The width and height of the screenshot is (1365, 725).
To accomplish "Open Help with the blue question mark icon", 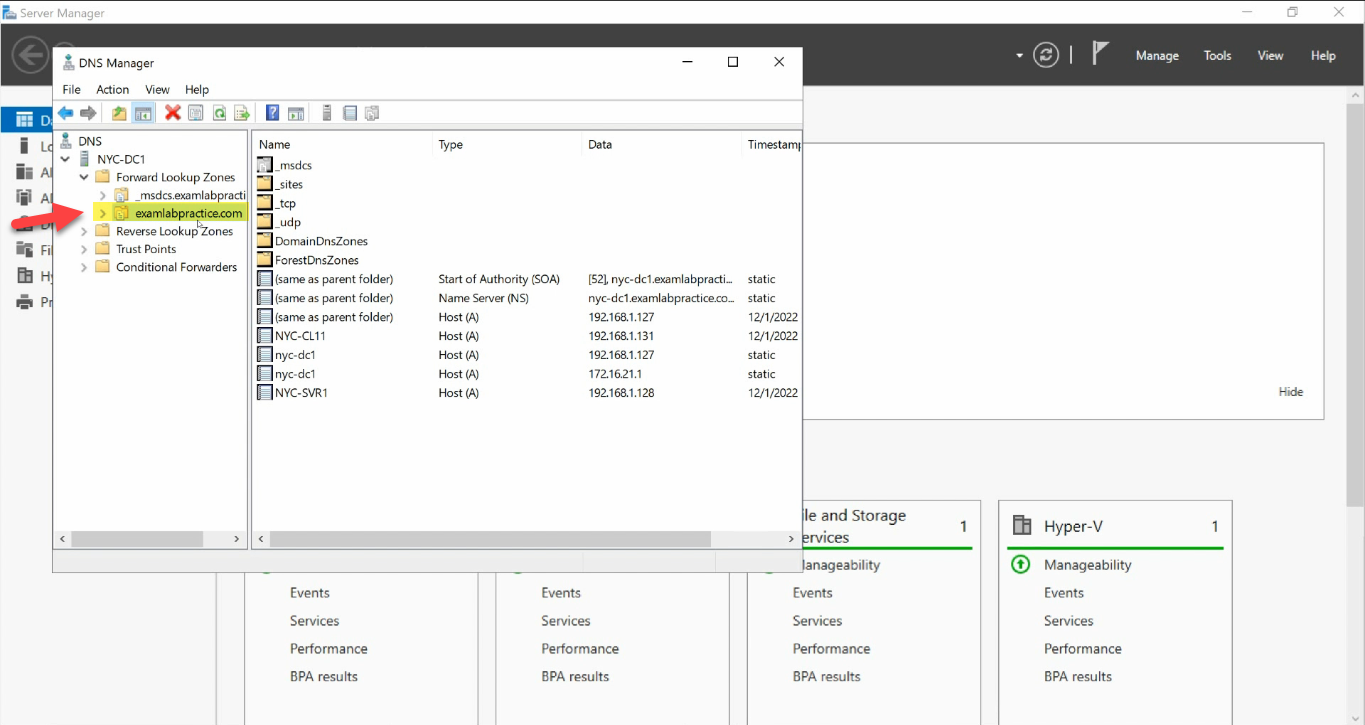I will pyautogui.click(x=272, y=113).
